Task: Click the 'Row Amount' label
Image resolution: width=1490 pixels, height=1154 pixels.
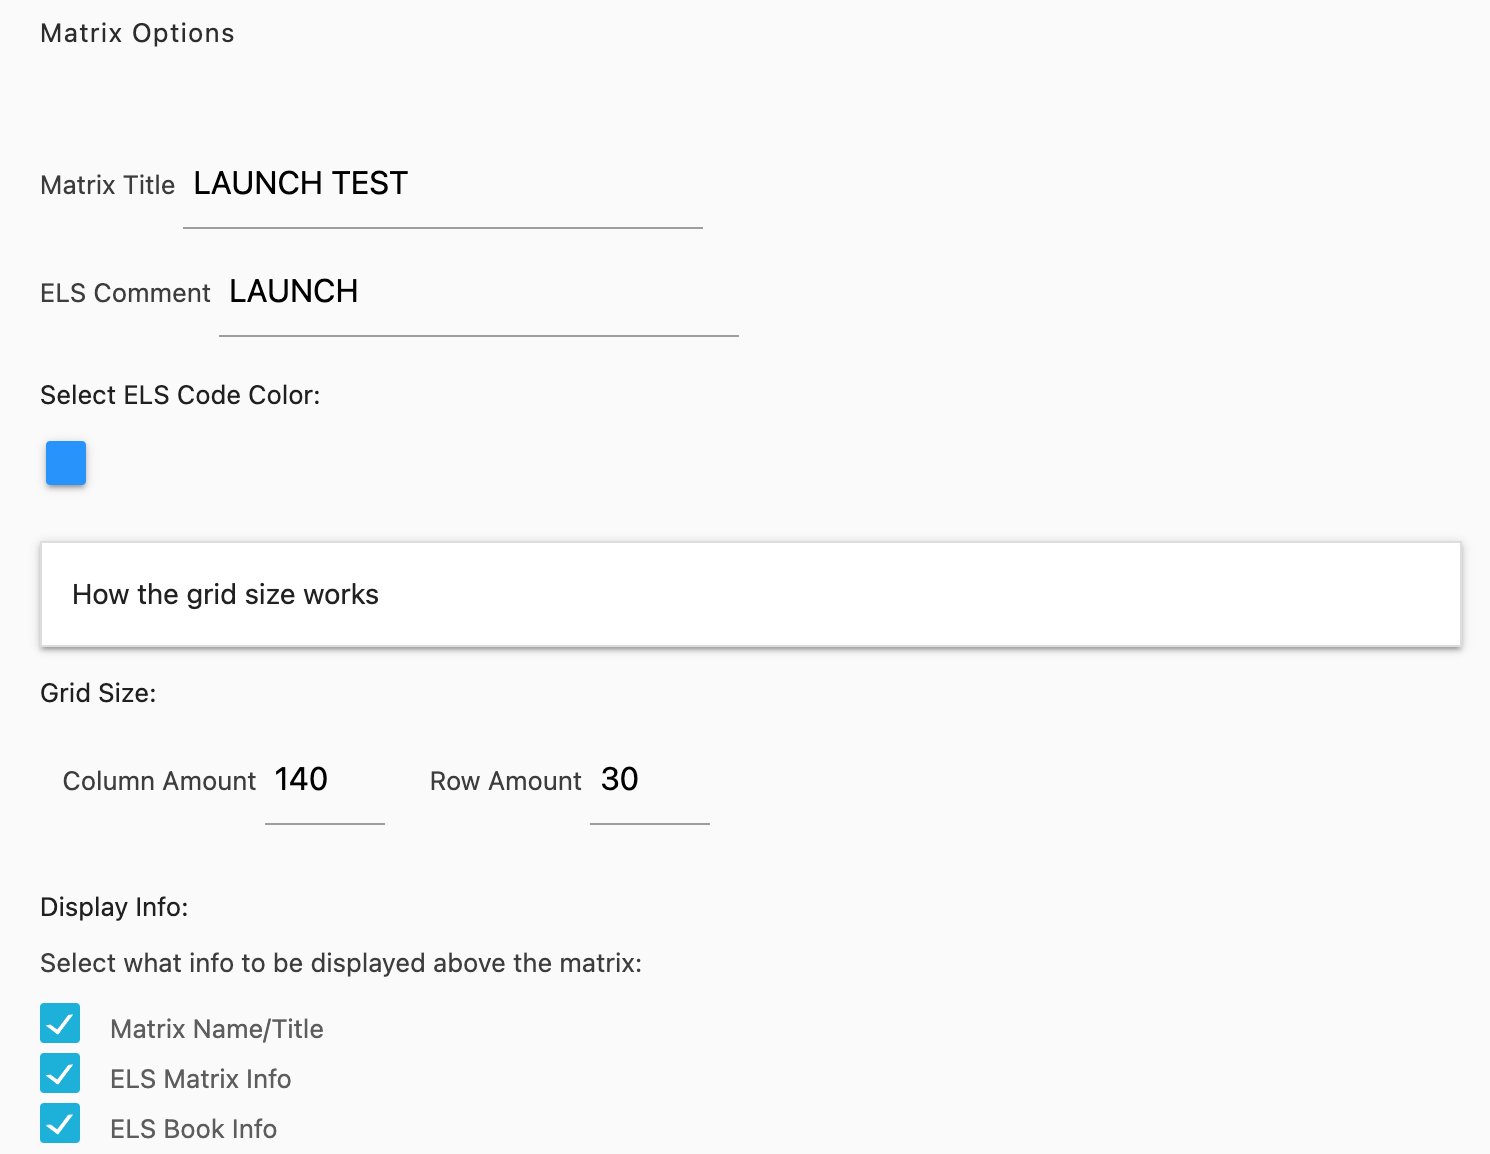Action: (x=505, y=781)
